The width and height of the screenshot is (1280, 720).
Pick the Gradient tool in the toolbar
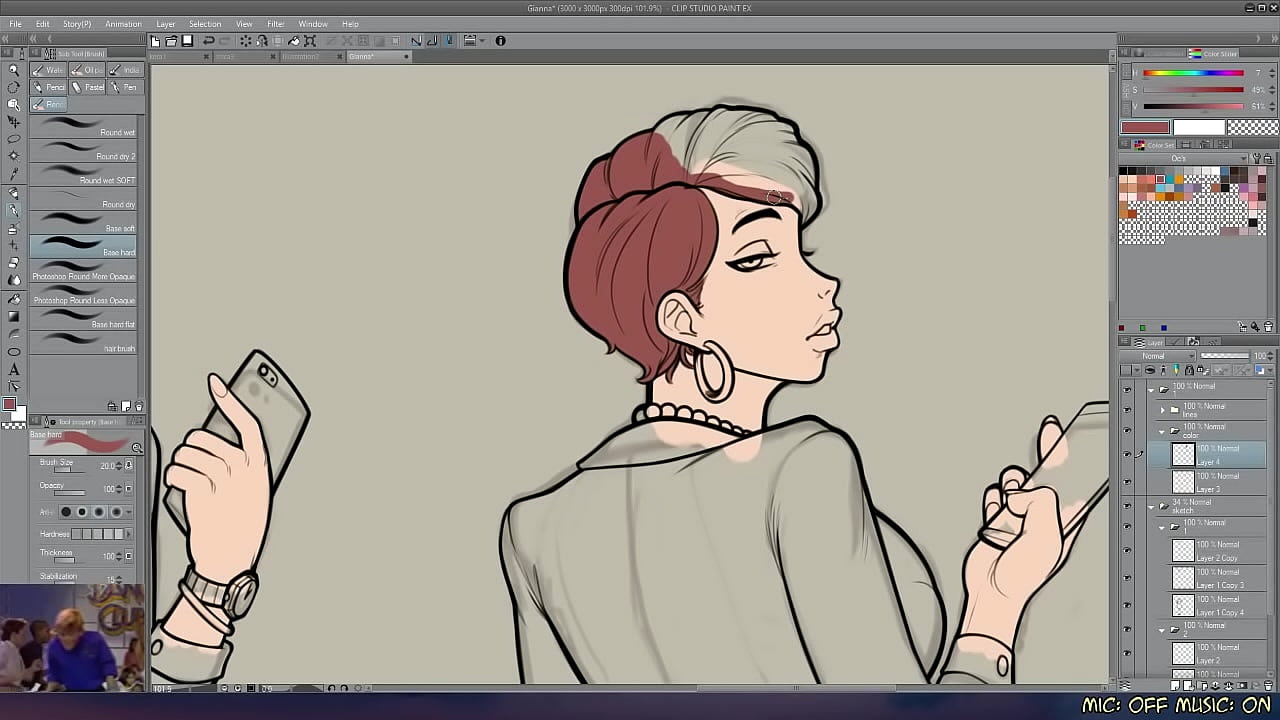pyautogui.click(x=14, y=317)
